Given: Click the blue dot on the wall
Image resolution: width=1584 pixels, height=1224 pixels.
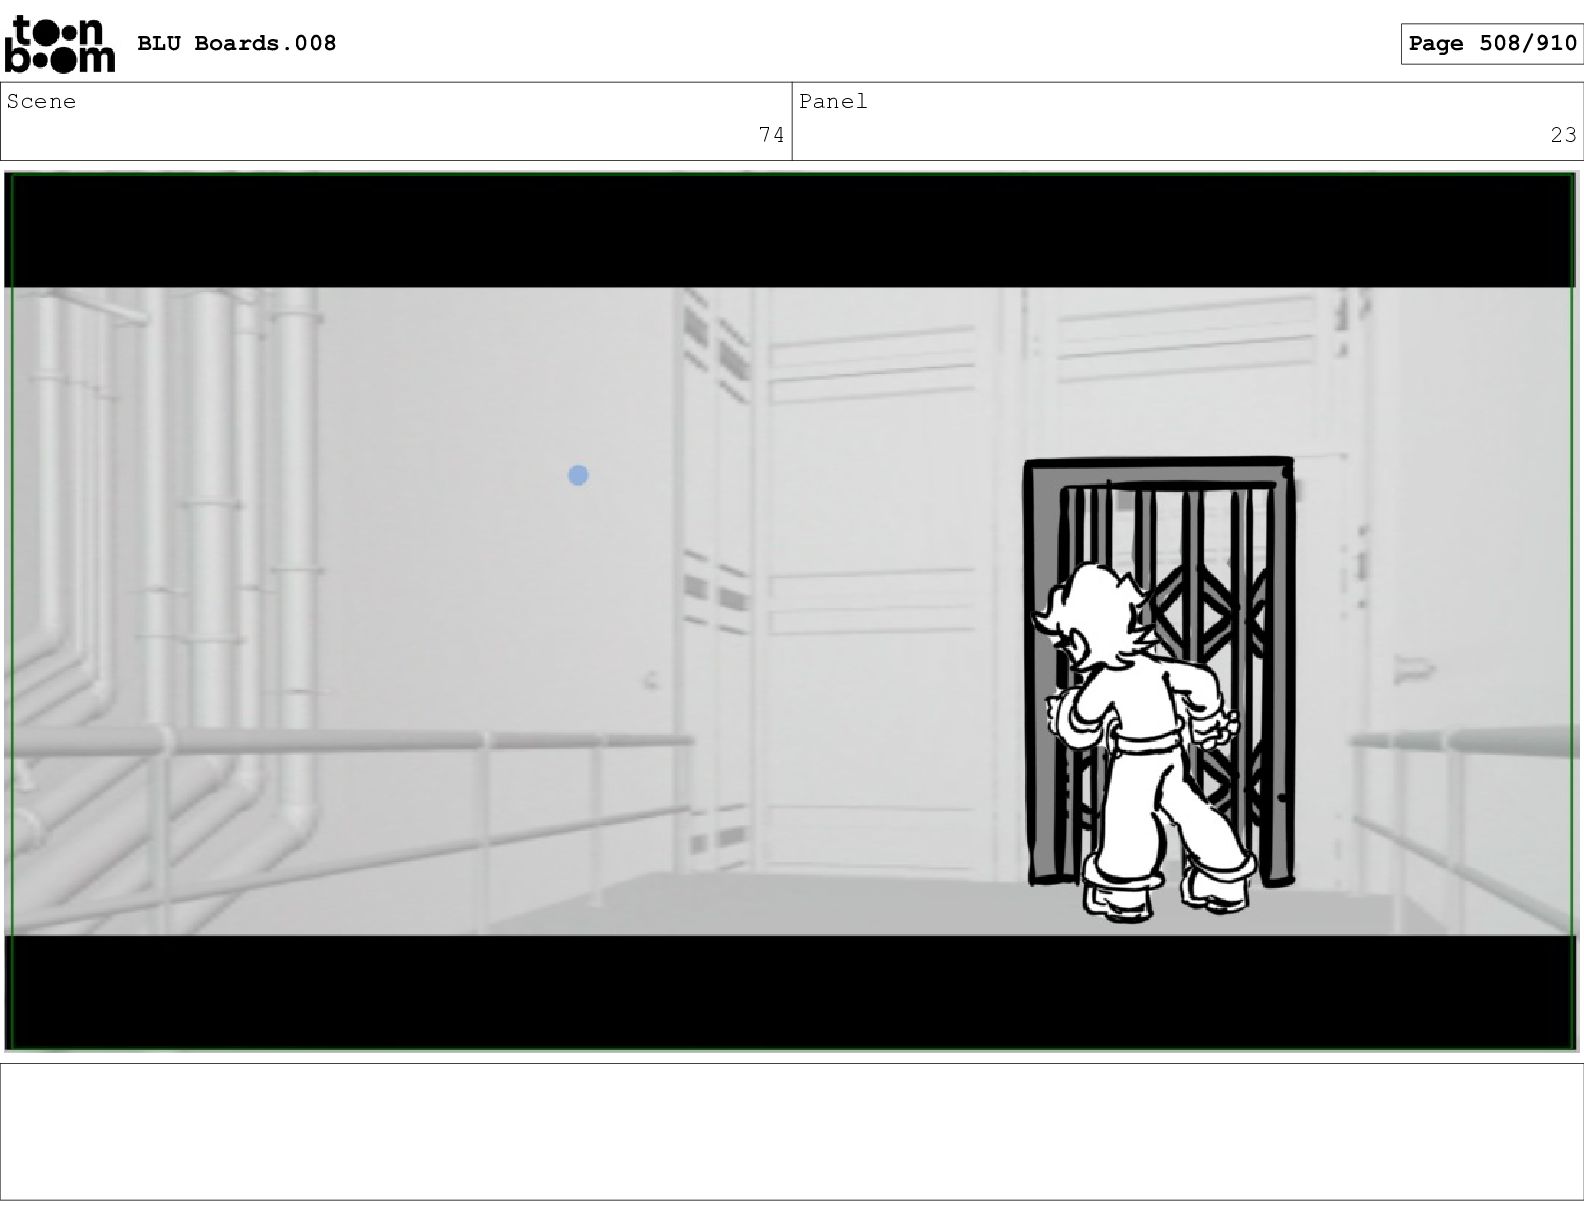Looking at the screenshot, I should pyautogui.click(x=578, y=475).
